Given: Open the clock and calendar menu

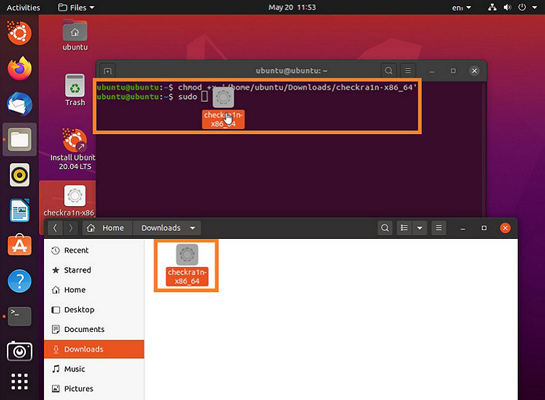Looking at the screenshot, I should click(292, 7).
